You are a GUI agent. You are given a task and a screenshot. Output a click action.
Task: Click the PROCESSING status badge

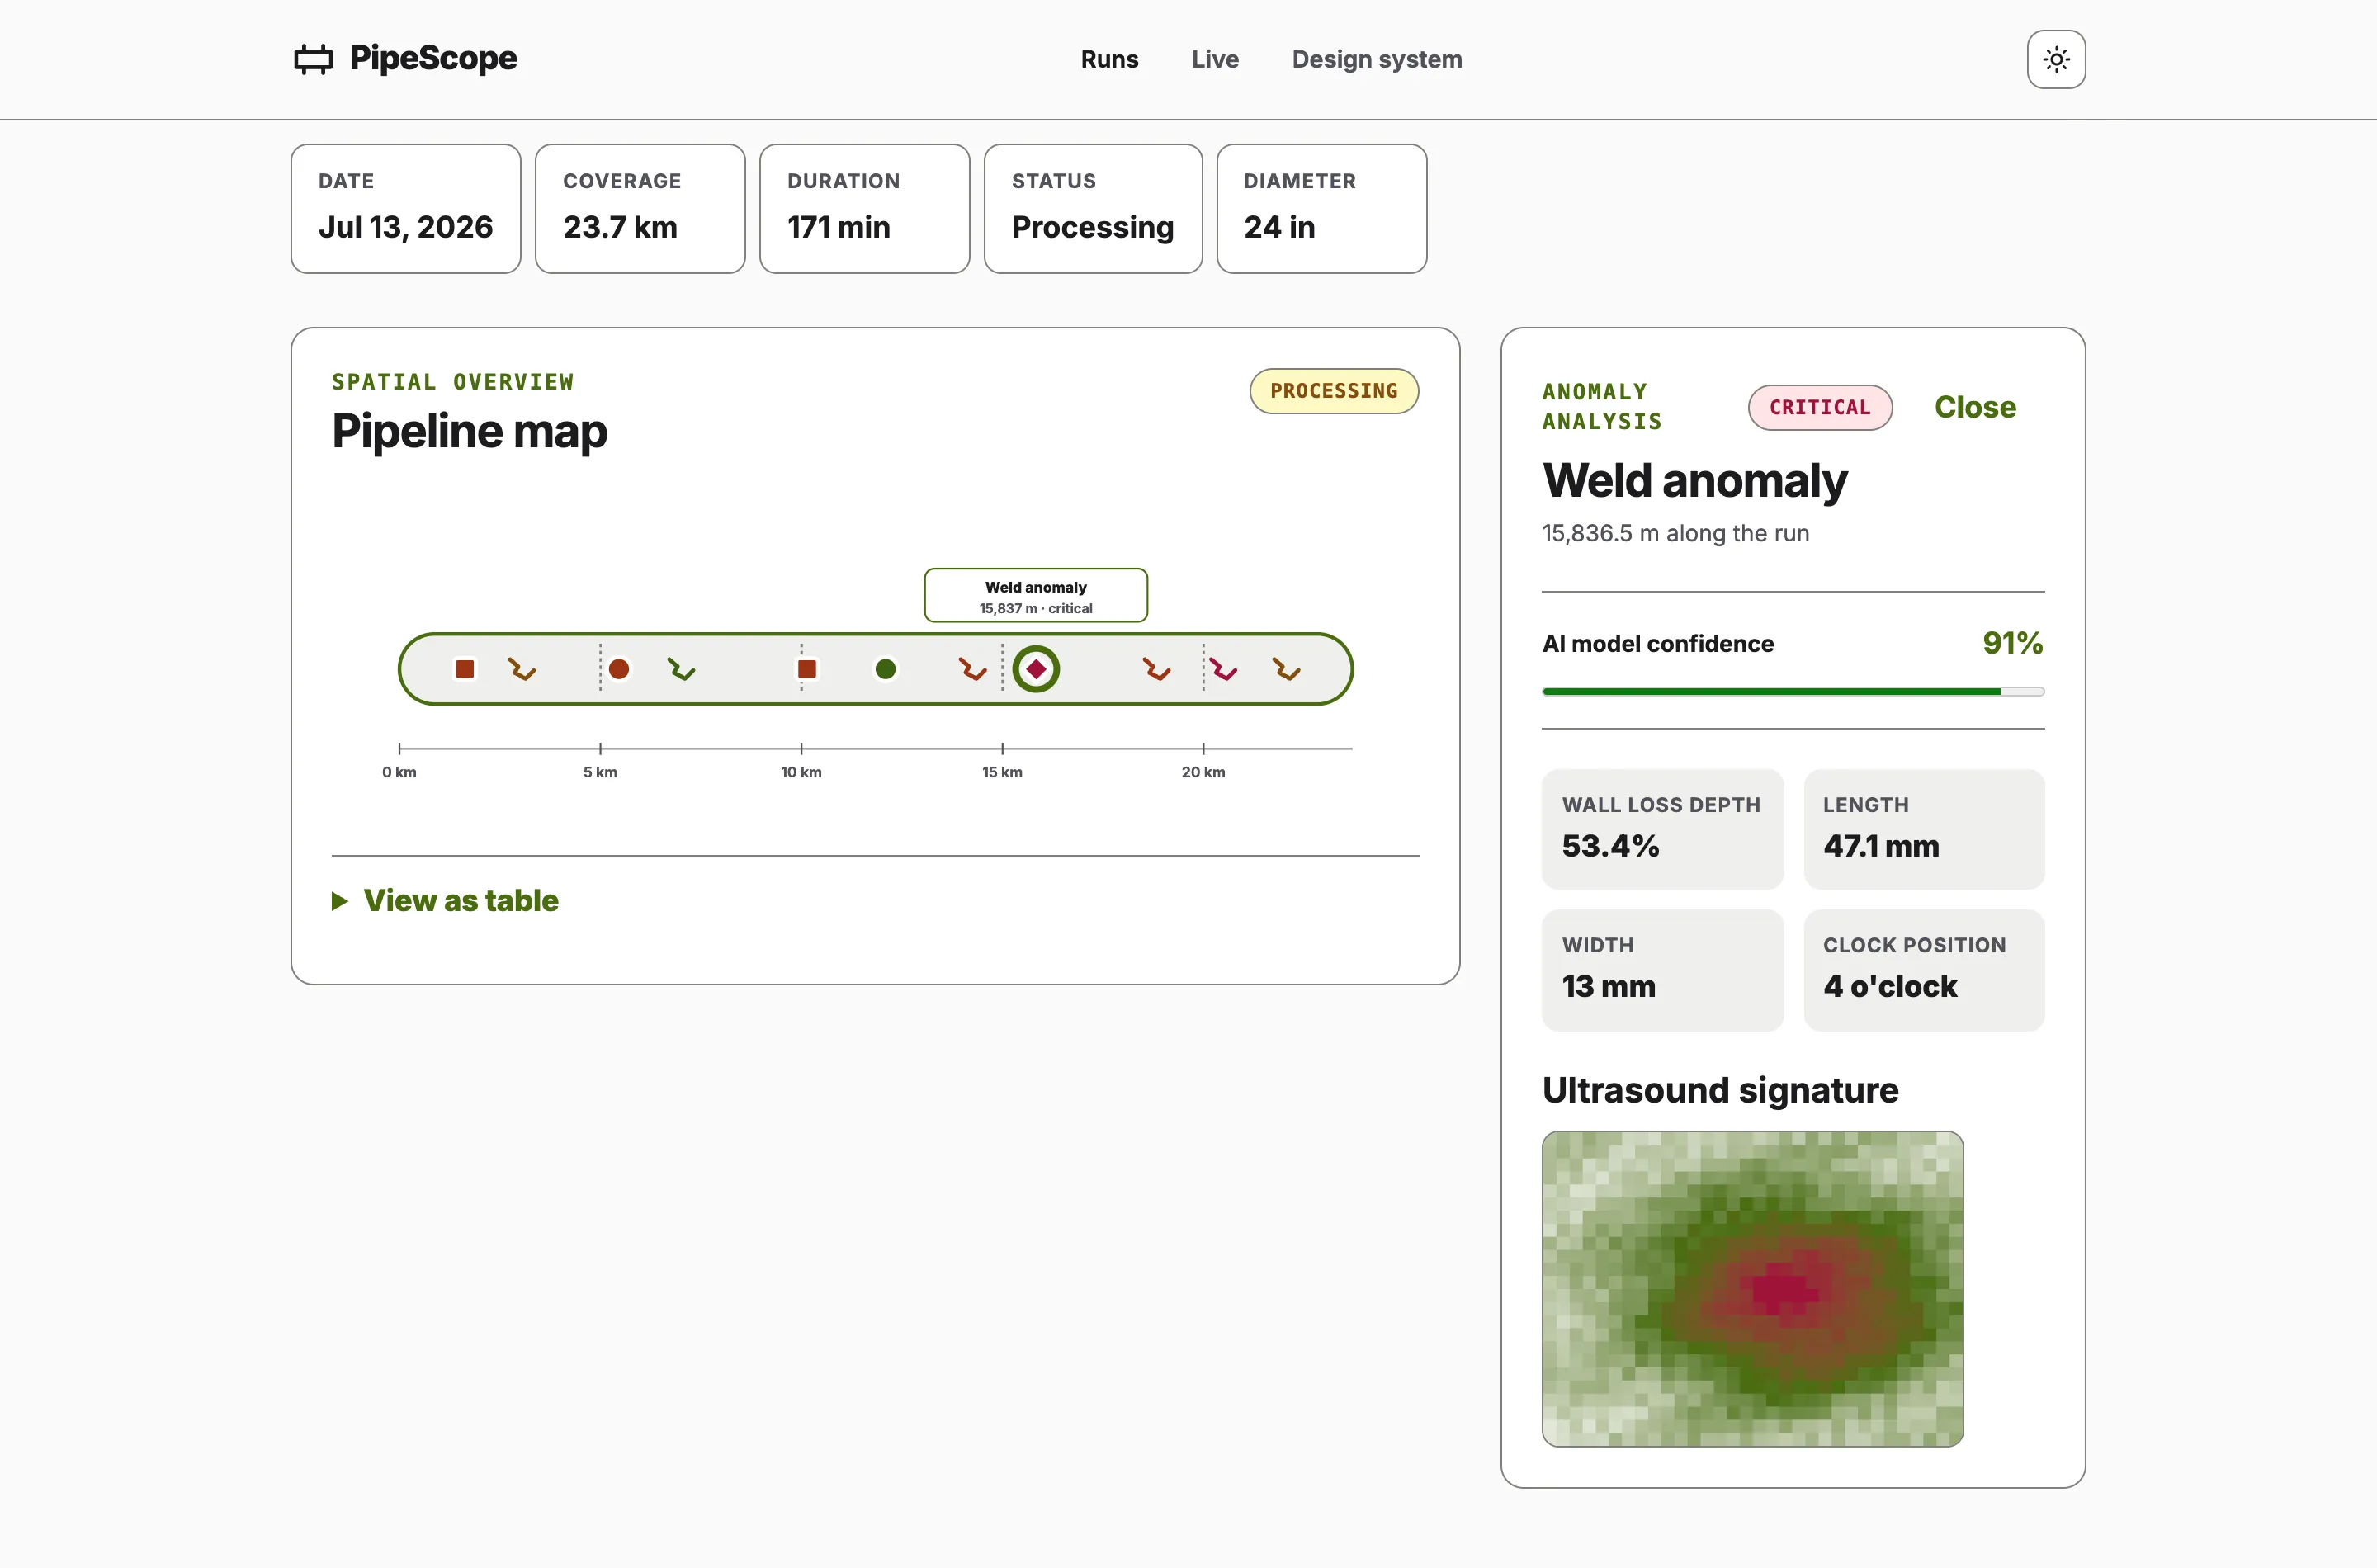click(x=1334, y=391)
